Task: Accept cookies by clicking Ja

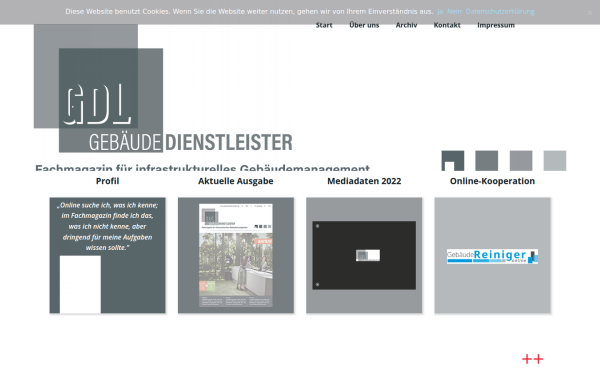Action: click(x=440, y=11)
